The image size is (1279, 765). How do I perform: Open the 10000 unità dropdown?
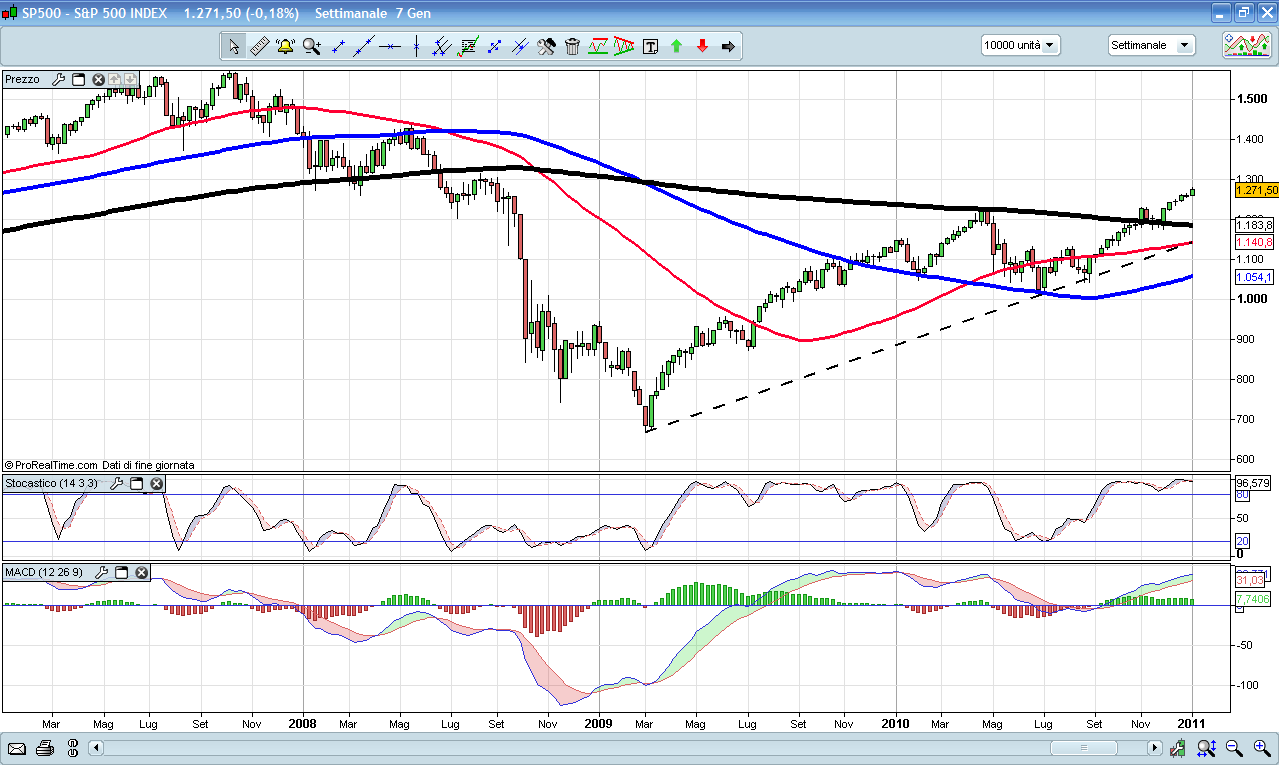point(1020,46)
